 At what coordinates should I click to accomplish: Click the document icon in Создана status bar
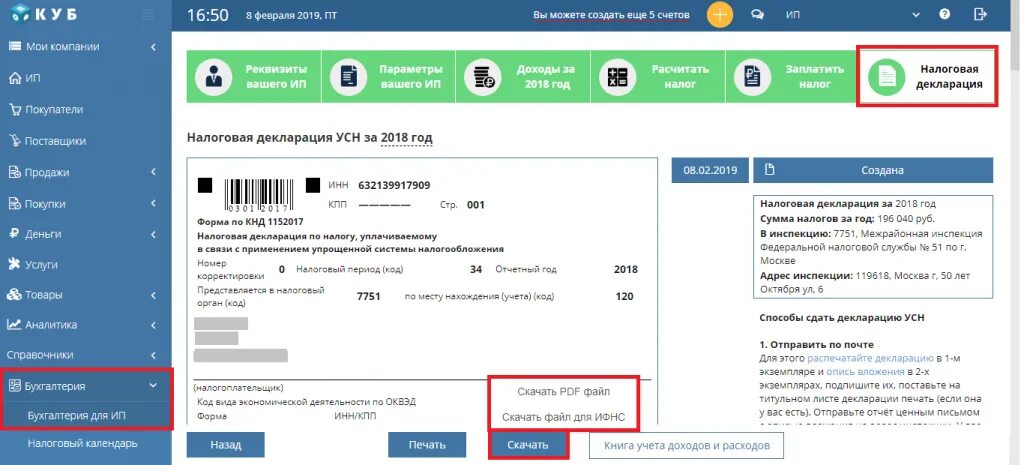769,170
